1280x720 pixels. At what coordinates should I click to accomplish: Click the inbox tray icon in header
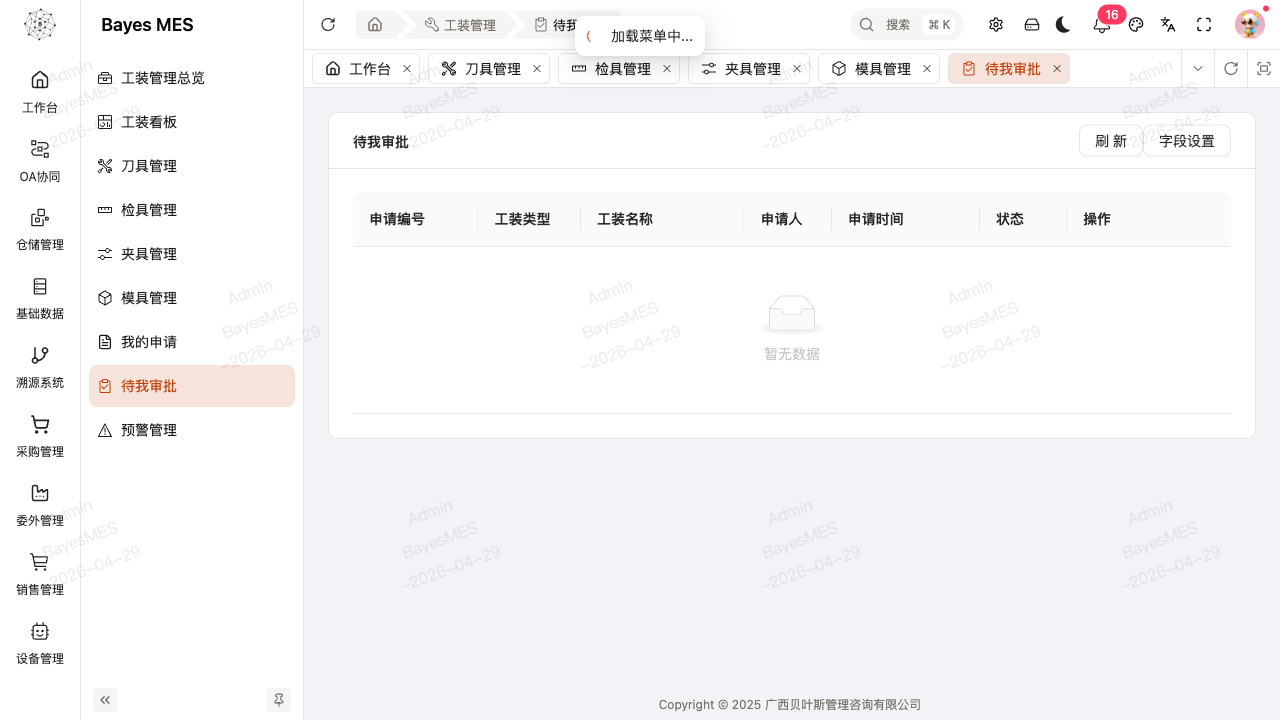[x=1032, y=25]
